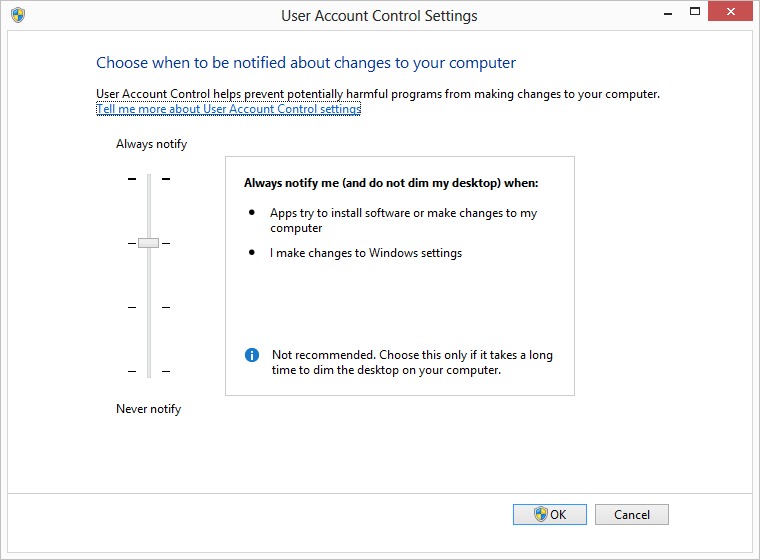Set slider to top tick below 'Always notify'
The height and width of the screenshot is (560, 760).
click(148, 179)
